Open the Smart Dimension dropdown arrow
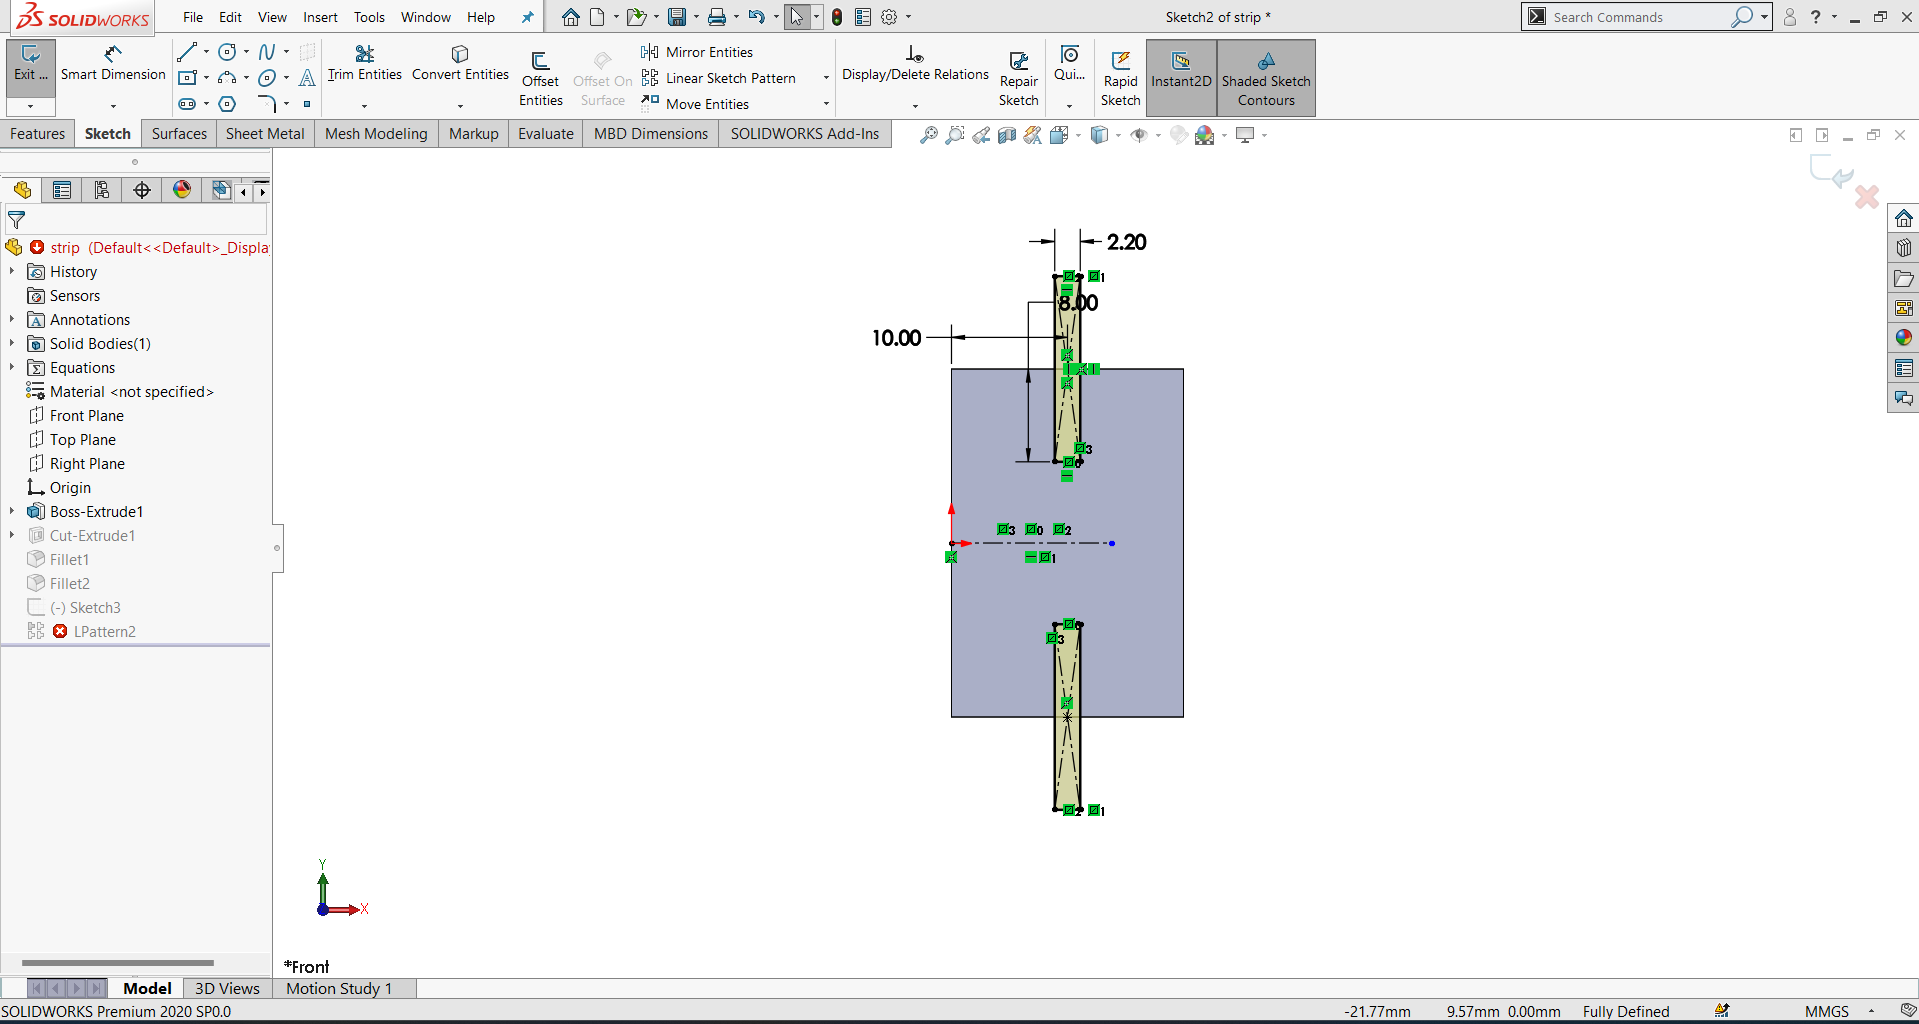The width and height of the screenshot is (1919, 1024). click(113, 105)
